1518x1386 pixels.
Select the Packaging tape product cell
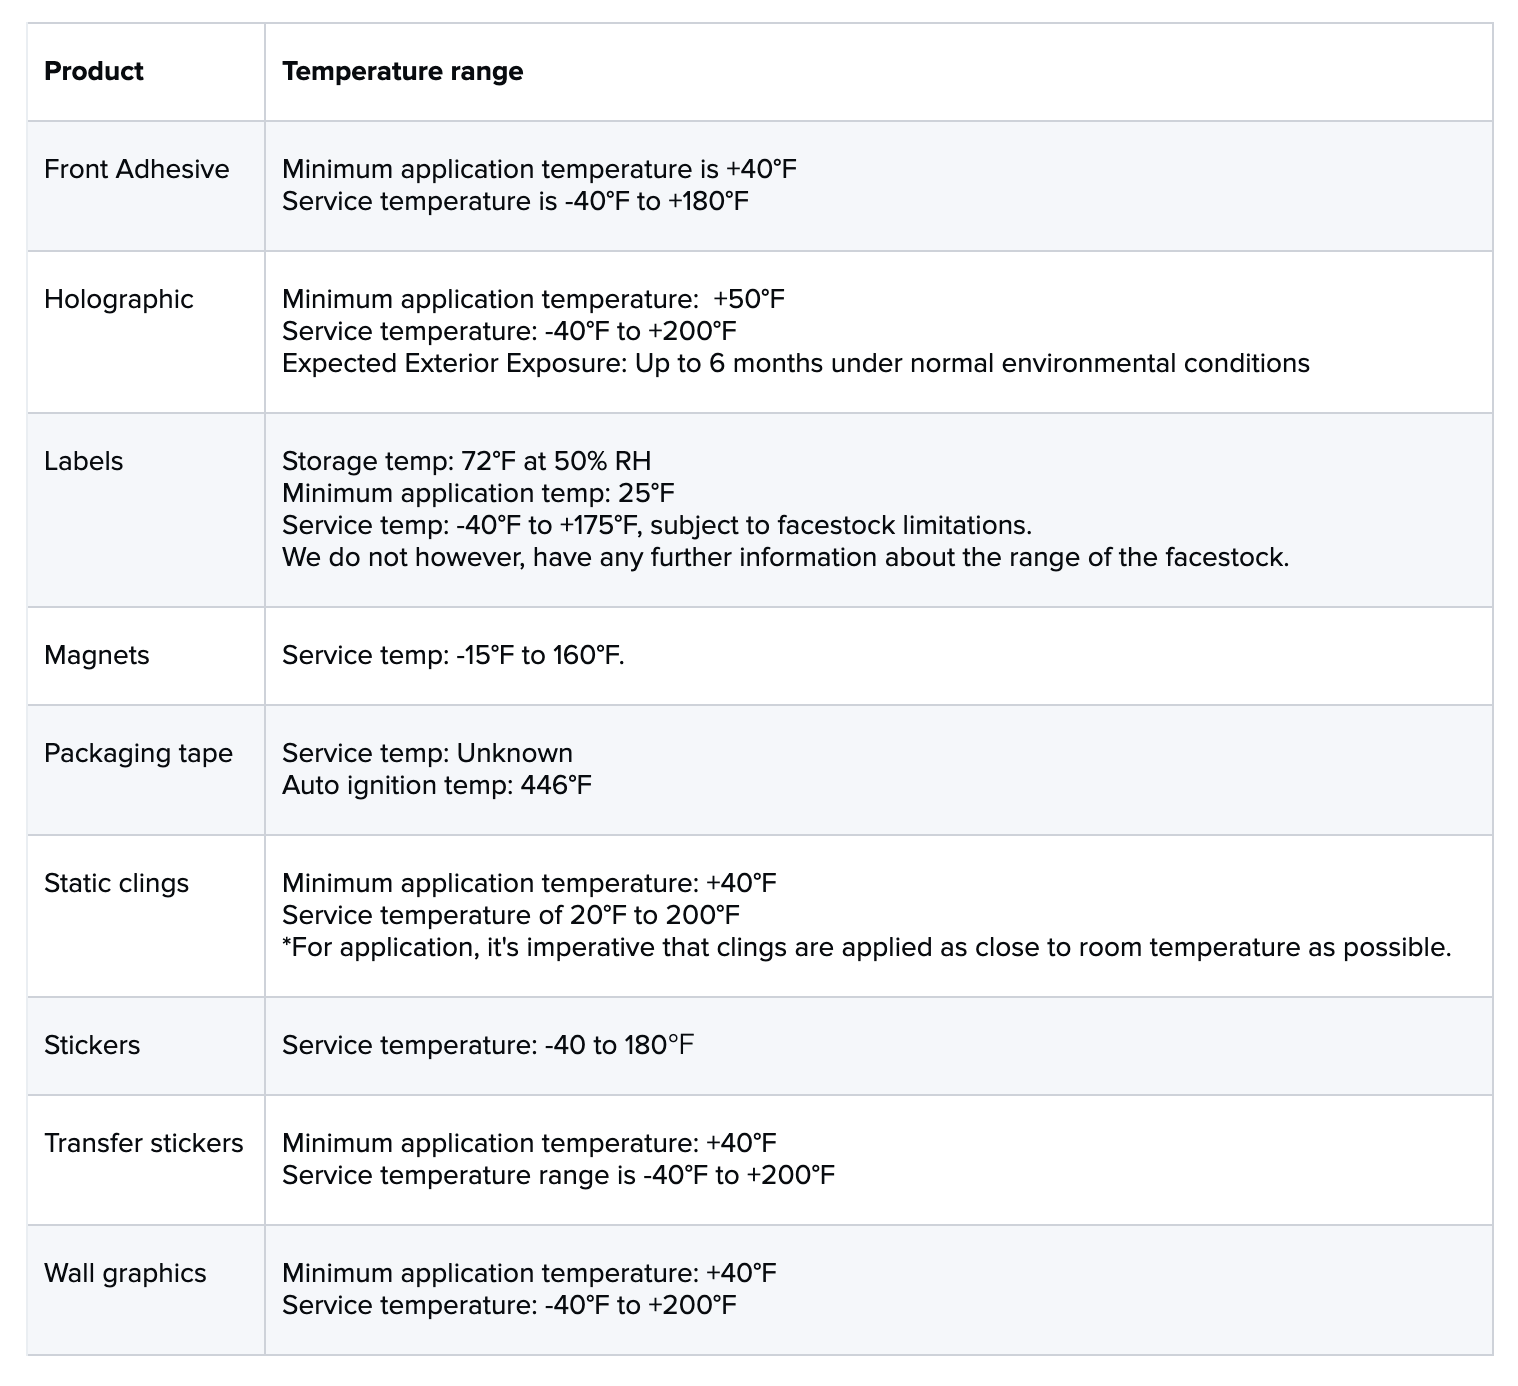point(138,753)
